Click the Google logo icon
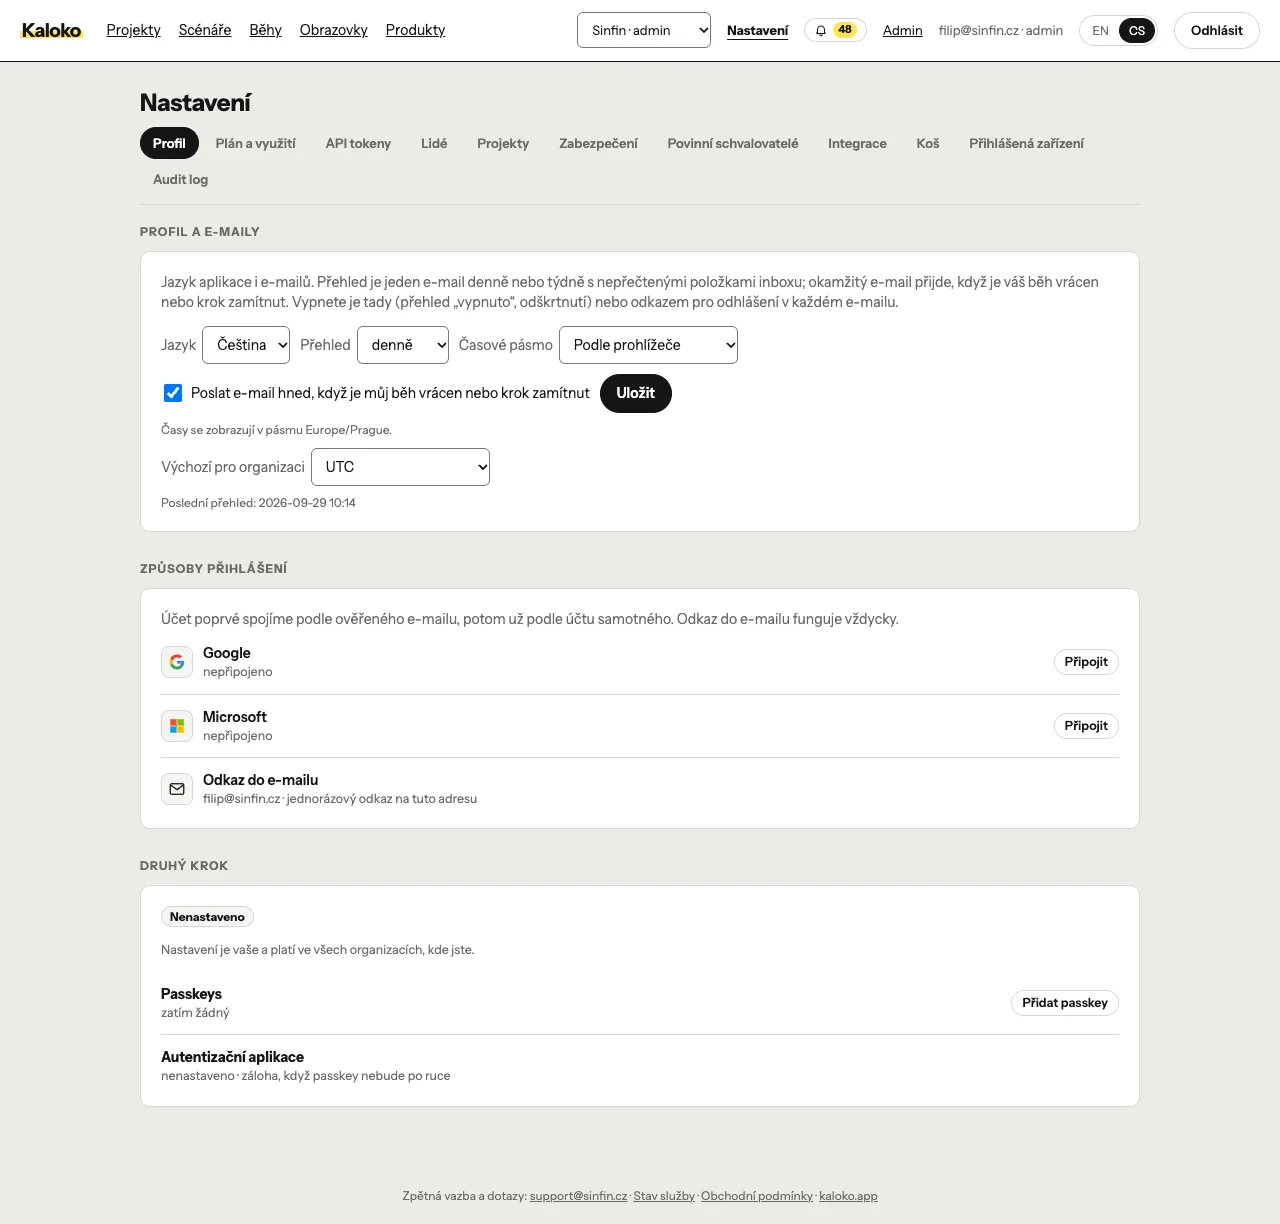Viewport: 1280px width, 1224px height. (x=177, y=662)
